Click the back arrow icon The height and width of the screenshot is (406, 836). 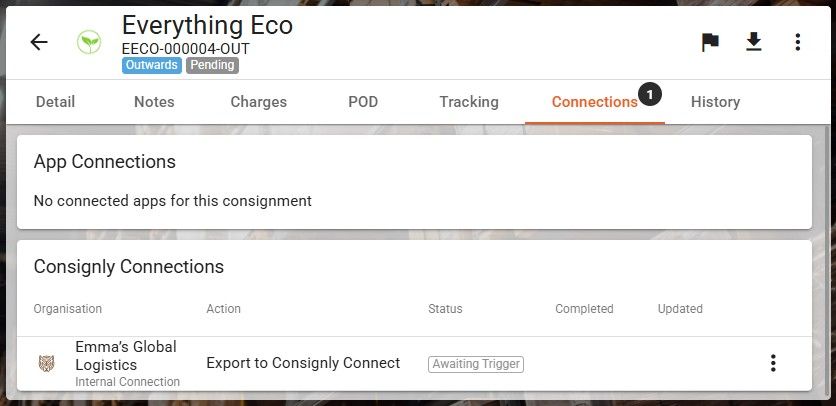[39, 42]
